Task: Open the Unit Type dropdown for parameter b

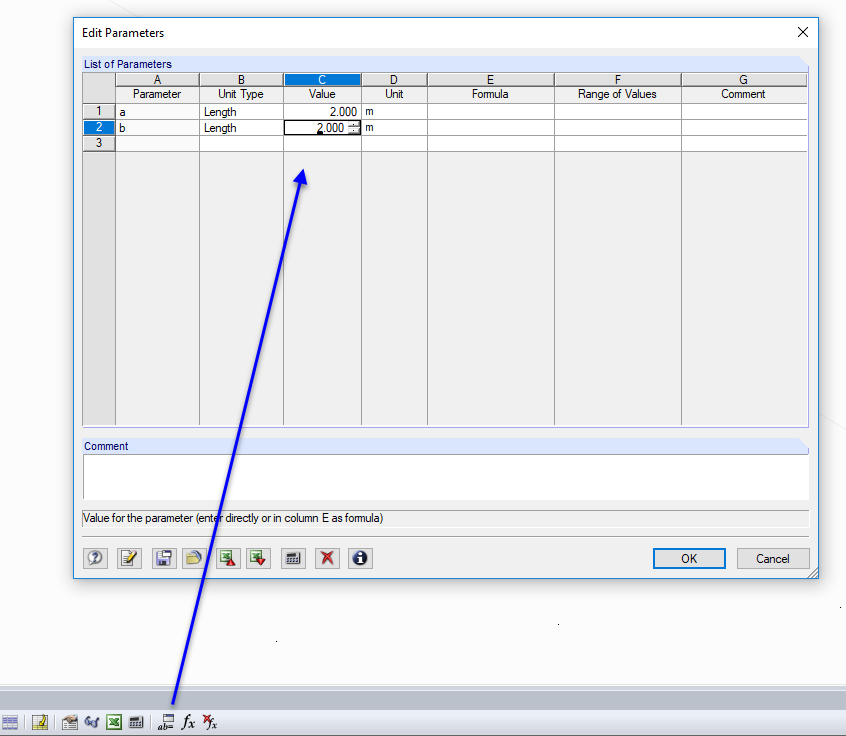Action: [x=240, y=127]
